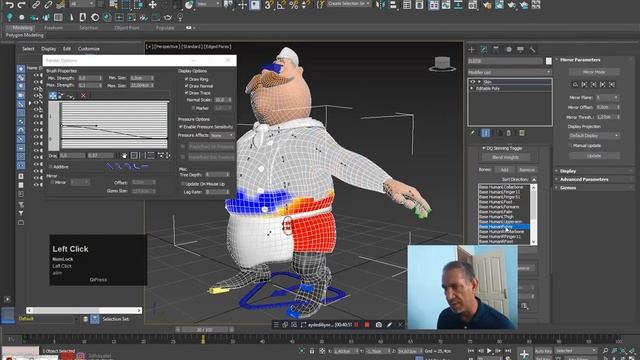Open the Pressure Affects dropdown
Viewport: 640px width, 360px height.
(x=222, y=135)
